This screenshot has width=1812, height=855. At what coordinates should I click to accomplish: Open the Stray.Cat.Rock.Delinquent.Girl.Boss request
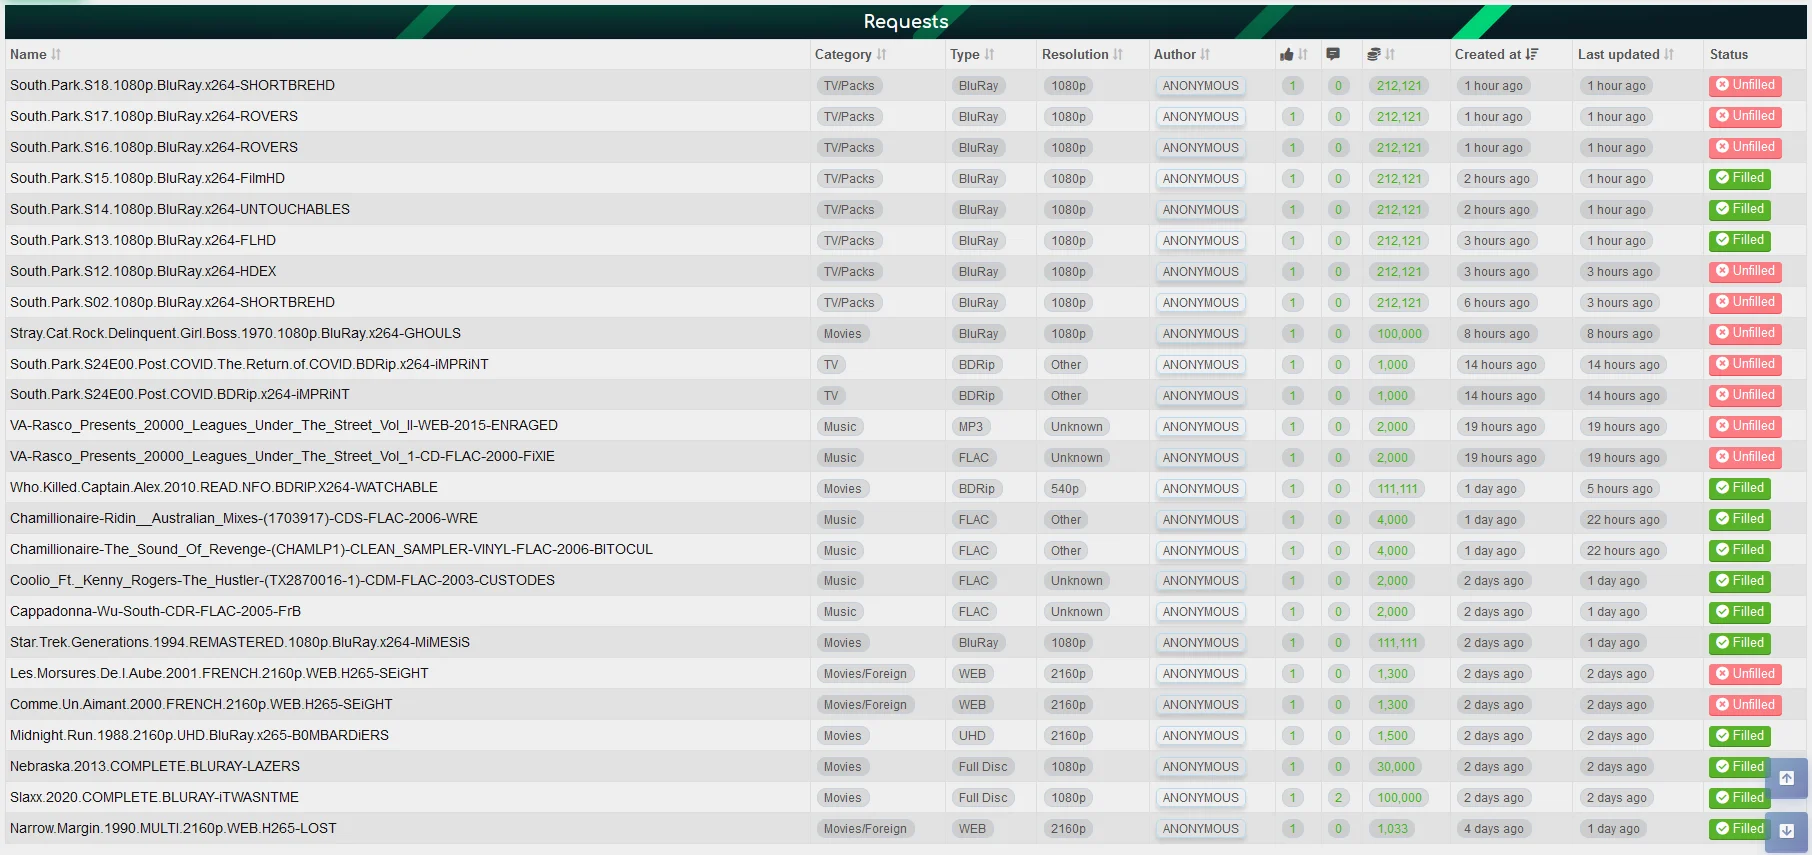click(235, 334)
